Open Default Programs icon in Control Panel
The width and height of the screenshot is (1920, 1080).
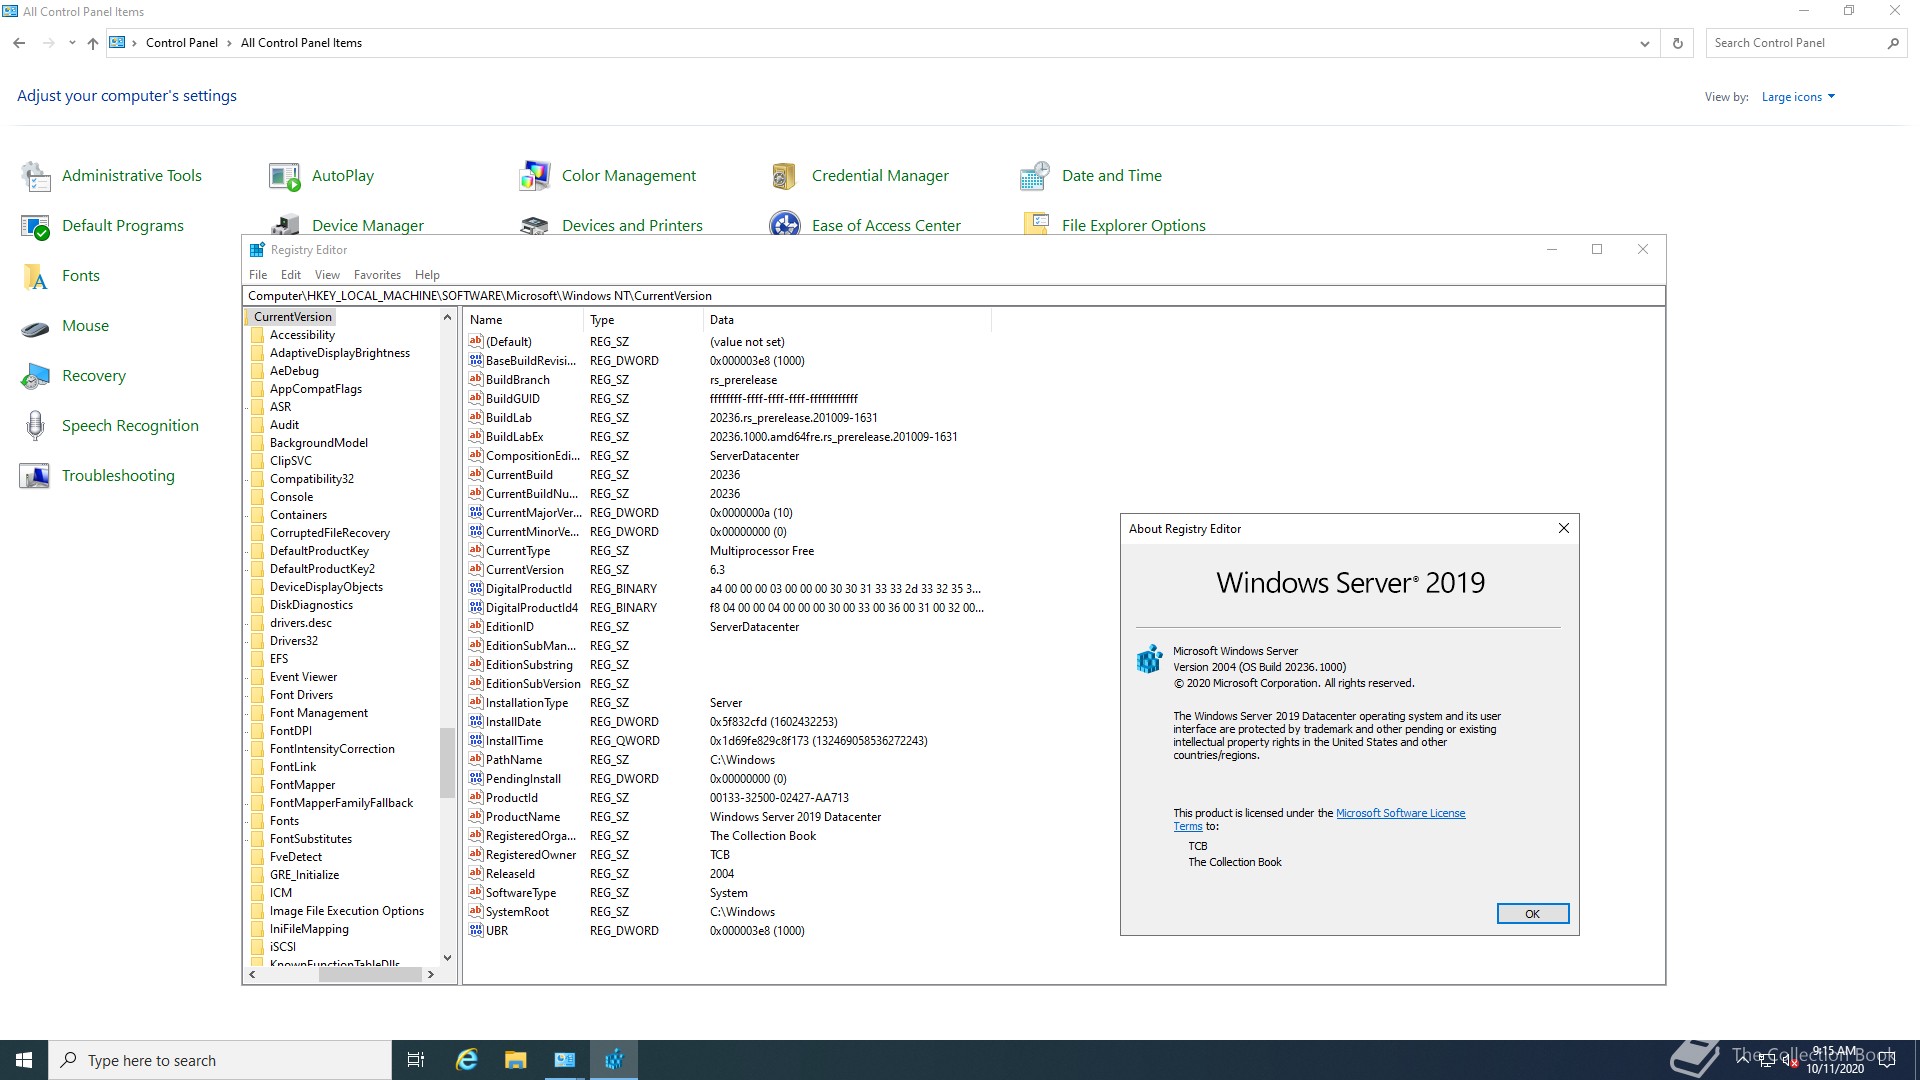[x=36, y=226]
